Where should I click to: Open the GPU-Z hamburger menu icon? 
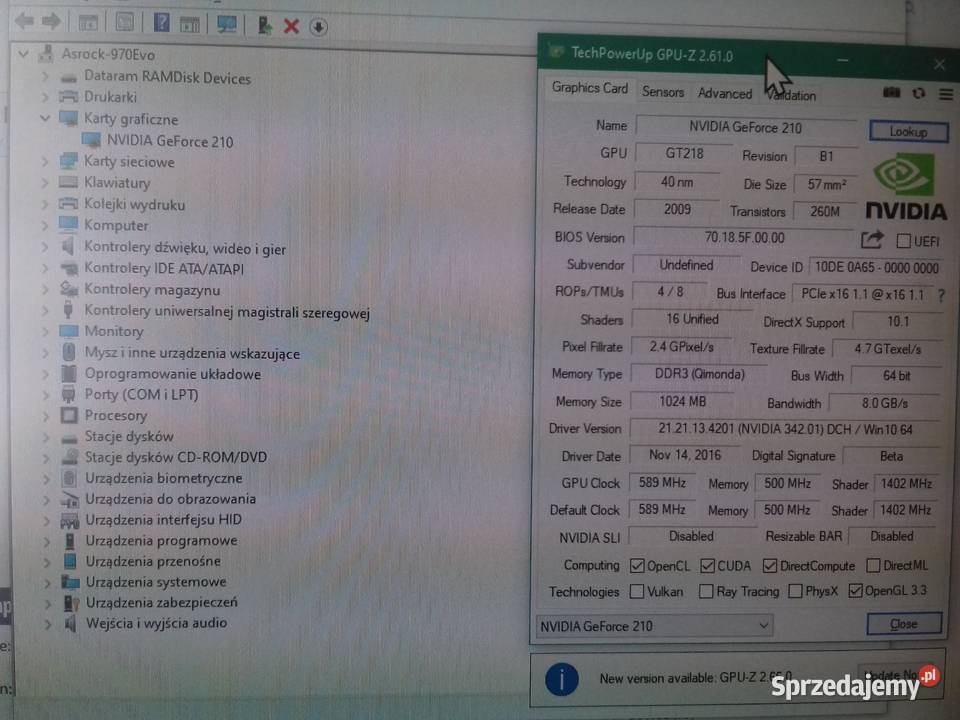click(946, 94)
